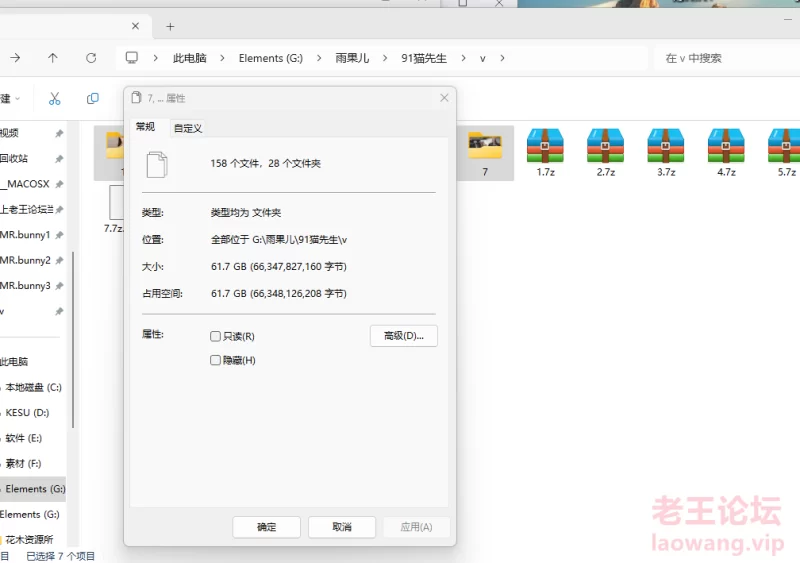Open 本地磁盘 (C:) in the sidebar

pyautogui.click(x=33, y=387)
